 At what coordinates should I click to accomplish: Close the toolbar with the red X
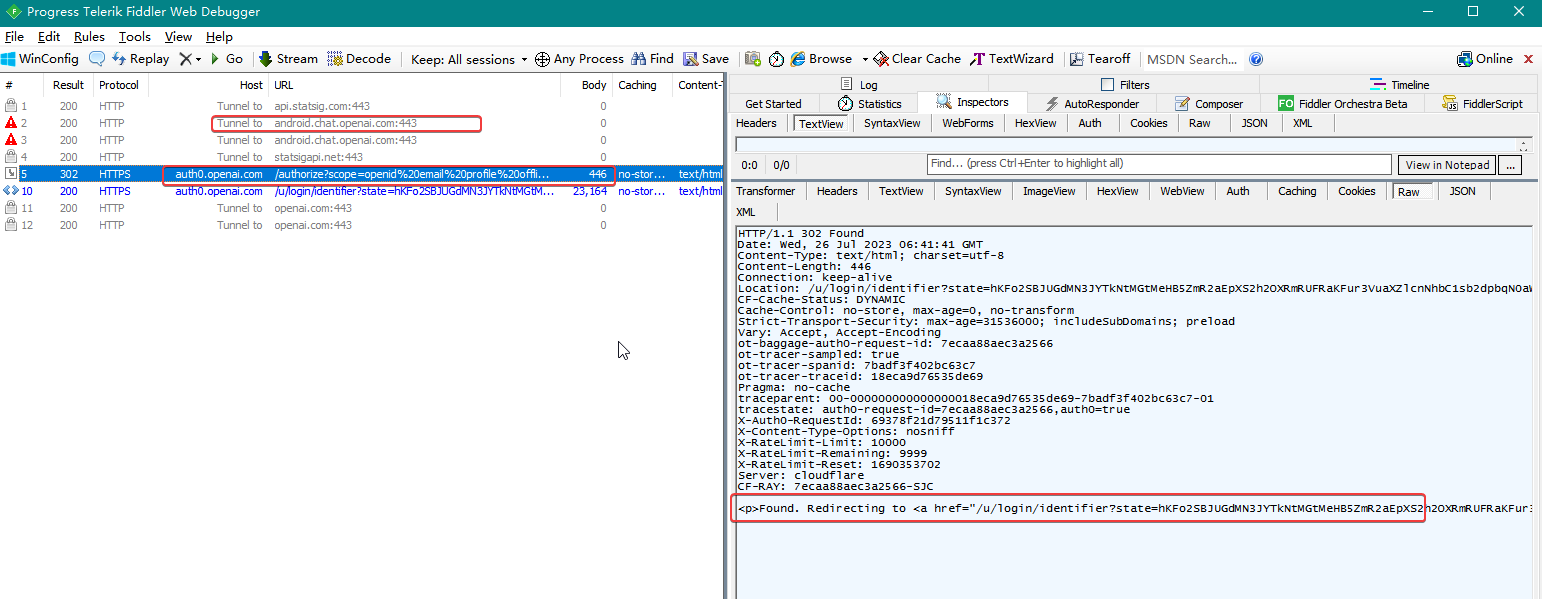coord(1528,59)
